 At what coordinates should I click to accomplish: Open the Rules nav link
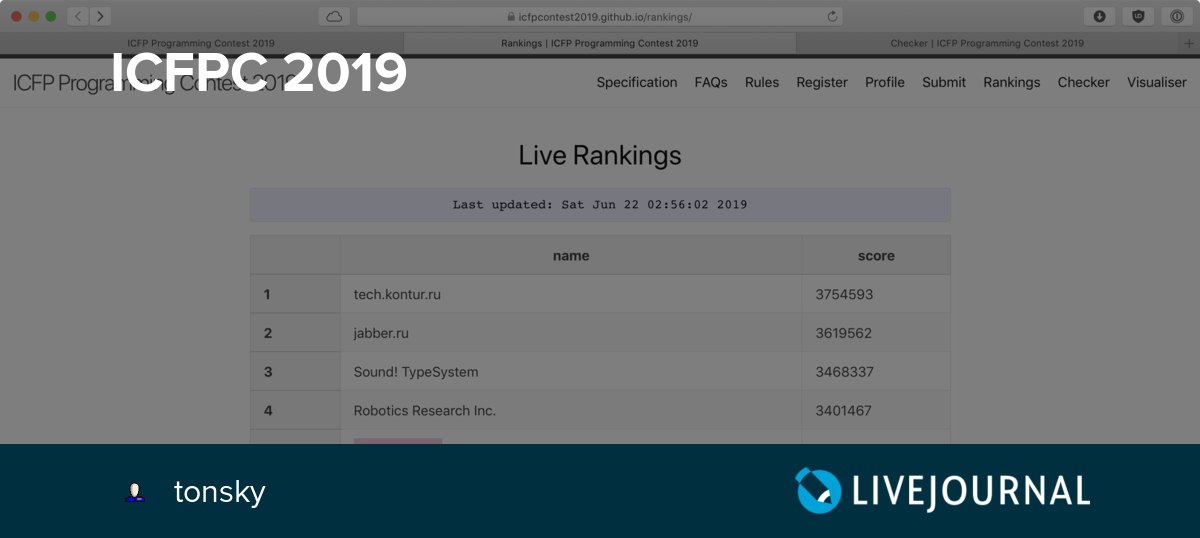point(762,82)
